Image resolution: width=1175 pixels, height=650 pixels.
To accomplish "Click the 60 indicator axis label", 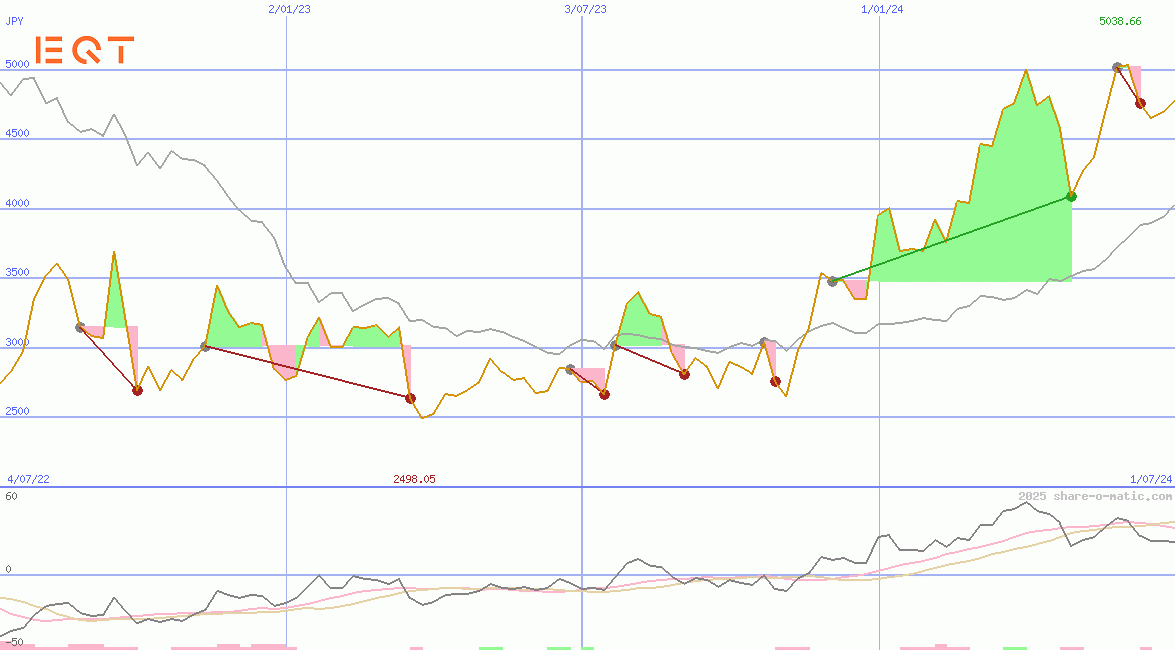I will pyautogui.click(x=11, y=496).
